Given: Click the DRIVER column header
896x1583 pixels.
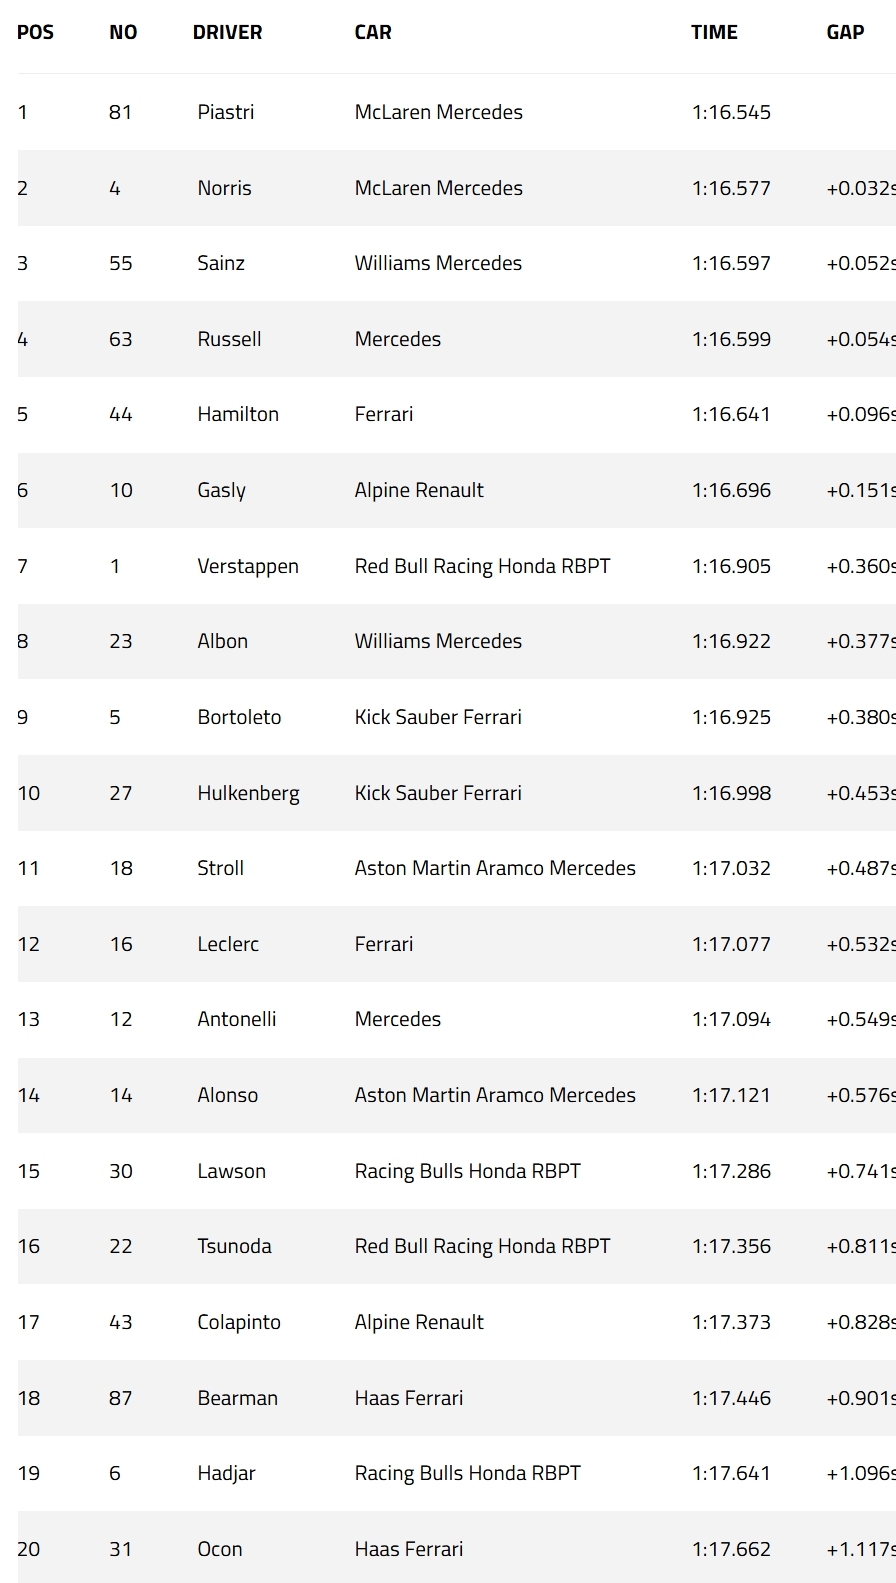Looking at the screenshot, I should point(227,32).
